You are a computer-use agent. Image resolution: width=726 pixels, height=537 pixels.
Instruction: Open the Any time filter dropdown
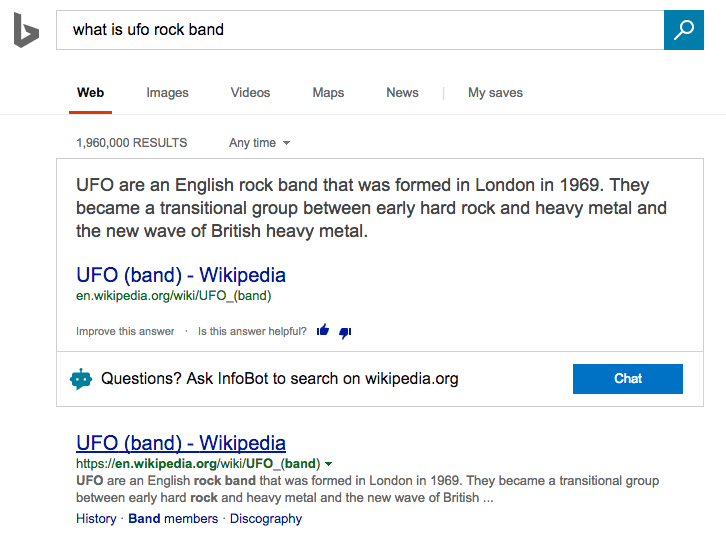259,143
